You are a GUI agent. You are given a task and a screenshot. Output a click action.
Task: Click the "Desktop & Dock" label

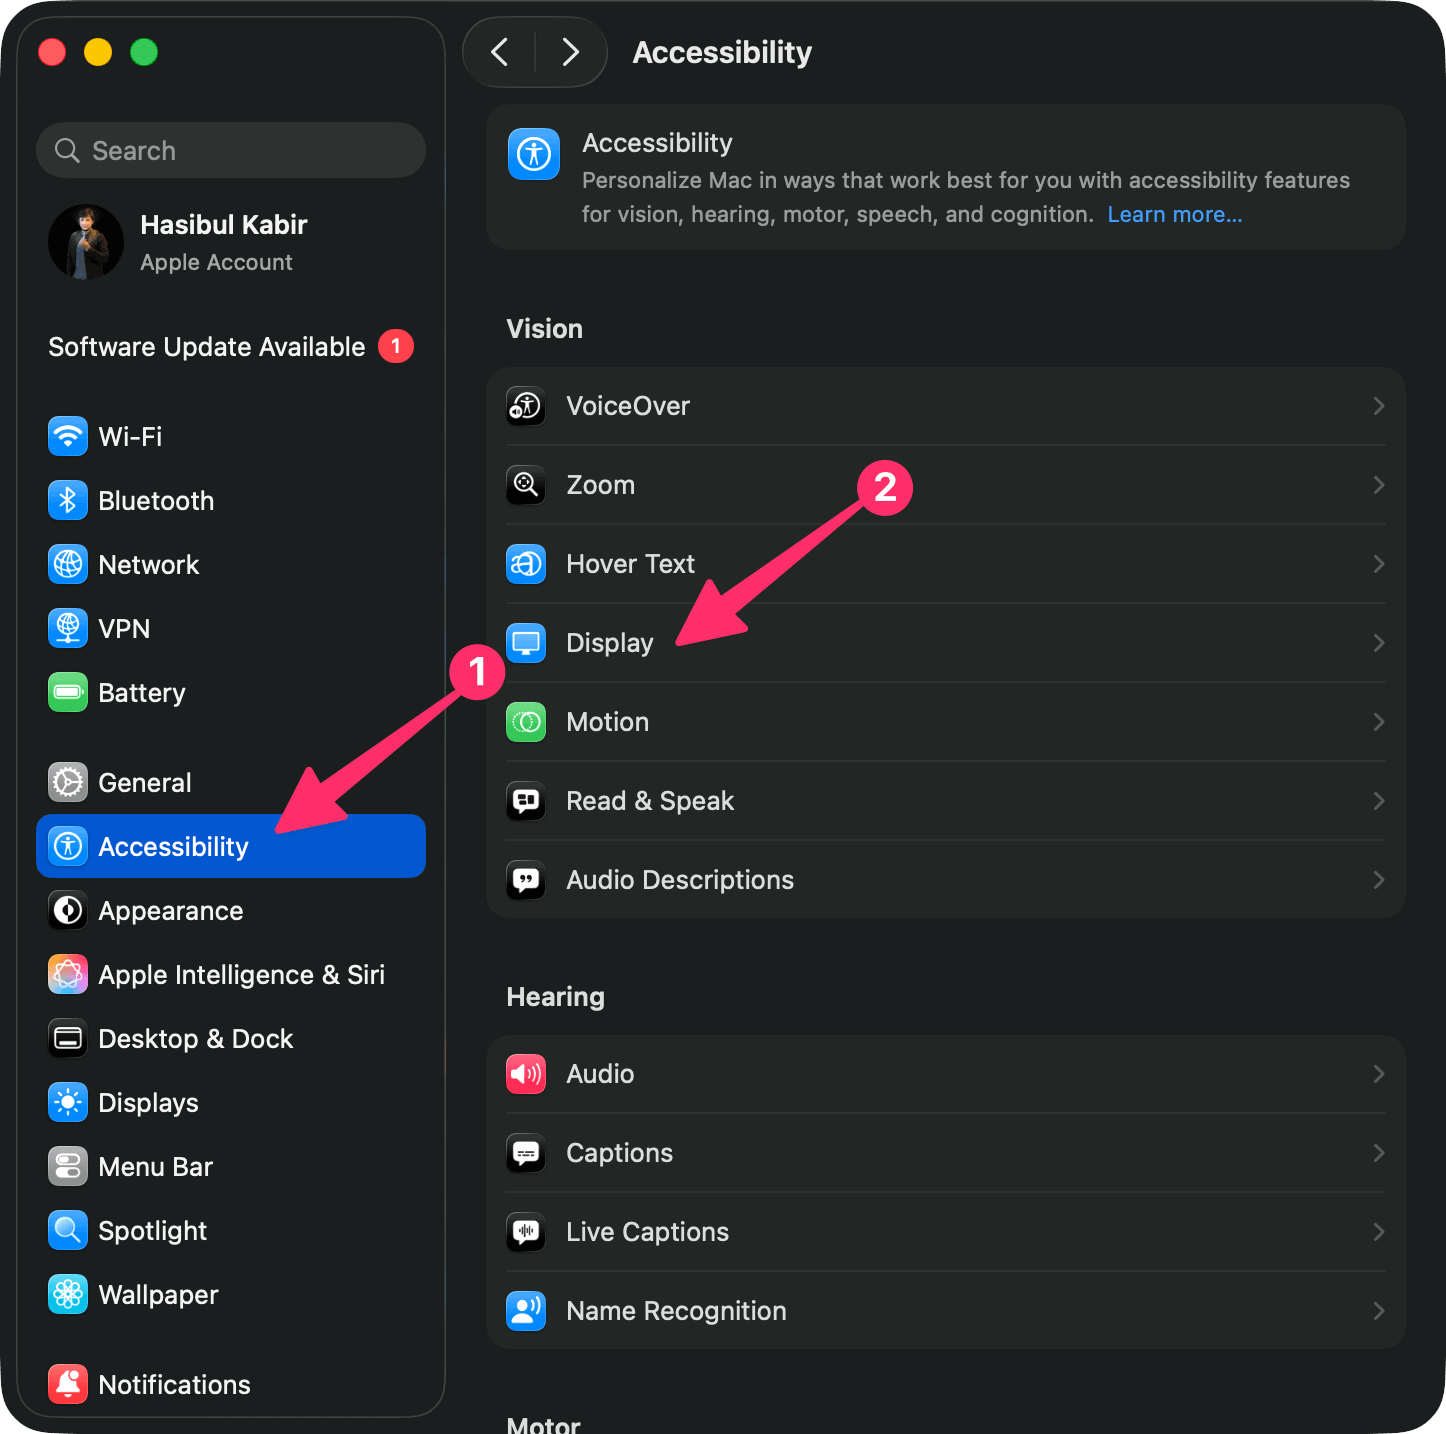click(x=196, y=1038)
